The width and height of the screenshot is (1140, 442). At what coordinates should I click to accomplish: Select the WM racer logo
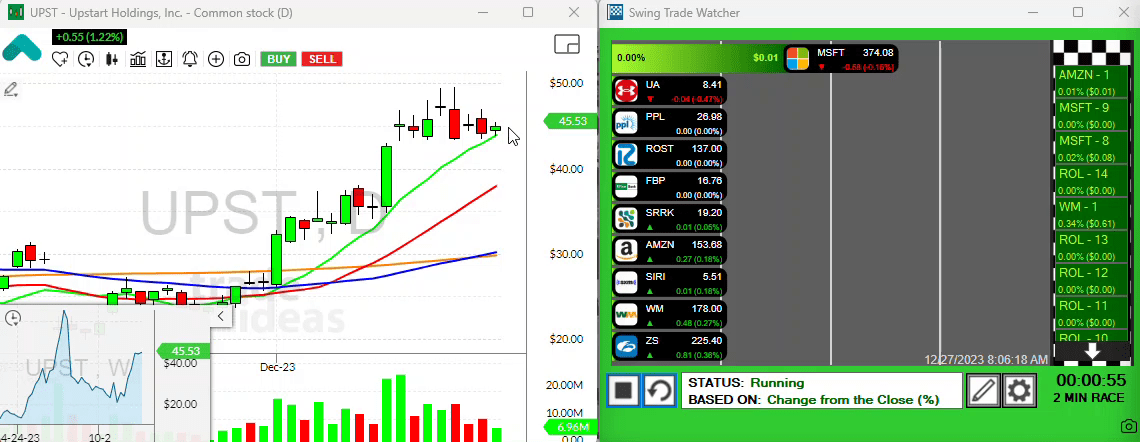pyautogui.click(x=626, y=315)
